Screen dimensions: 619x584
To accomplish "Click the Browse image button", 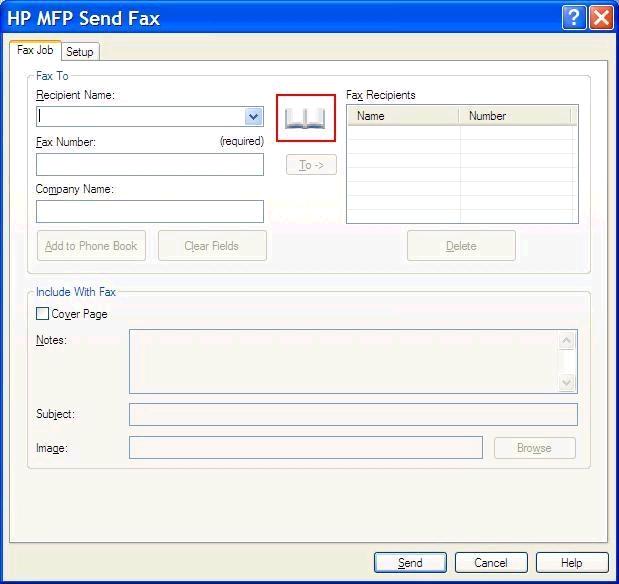I will (535, 448).
